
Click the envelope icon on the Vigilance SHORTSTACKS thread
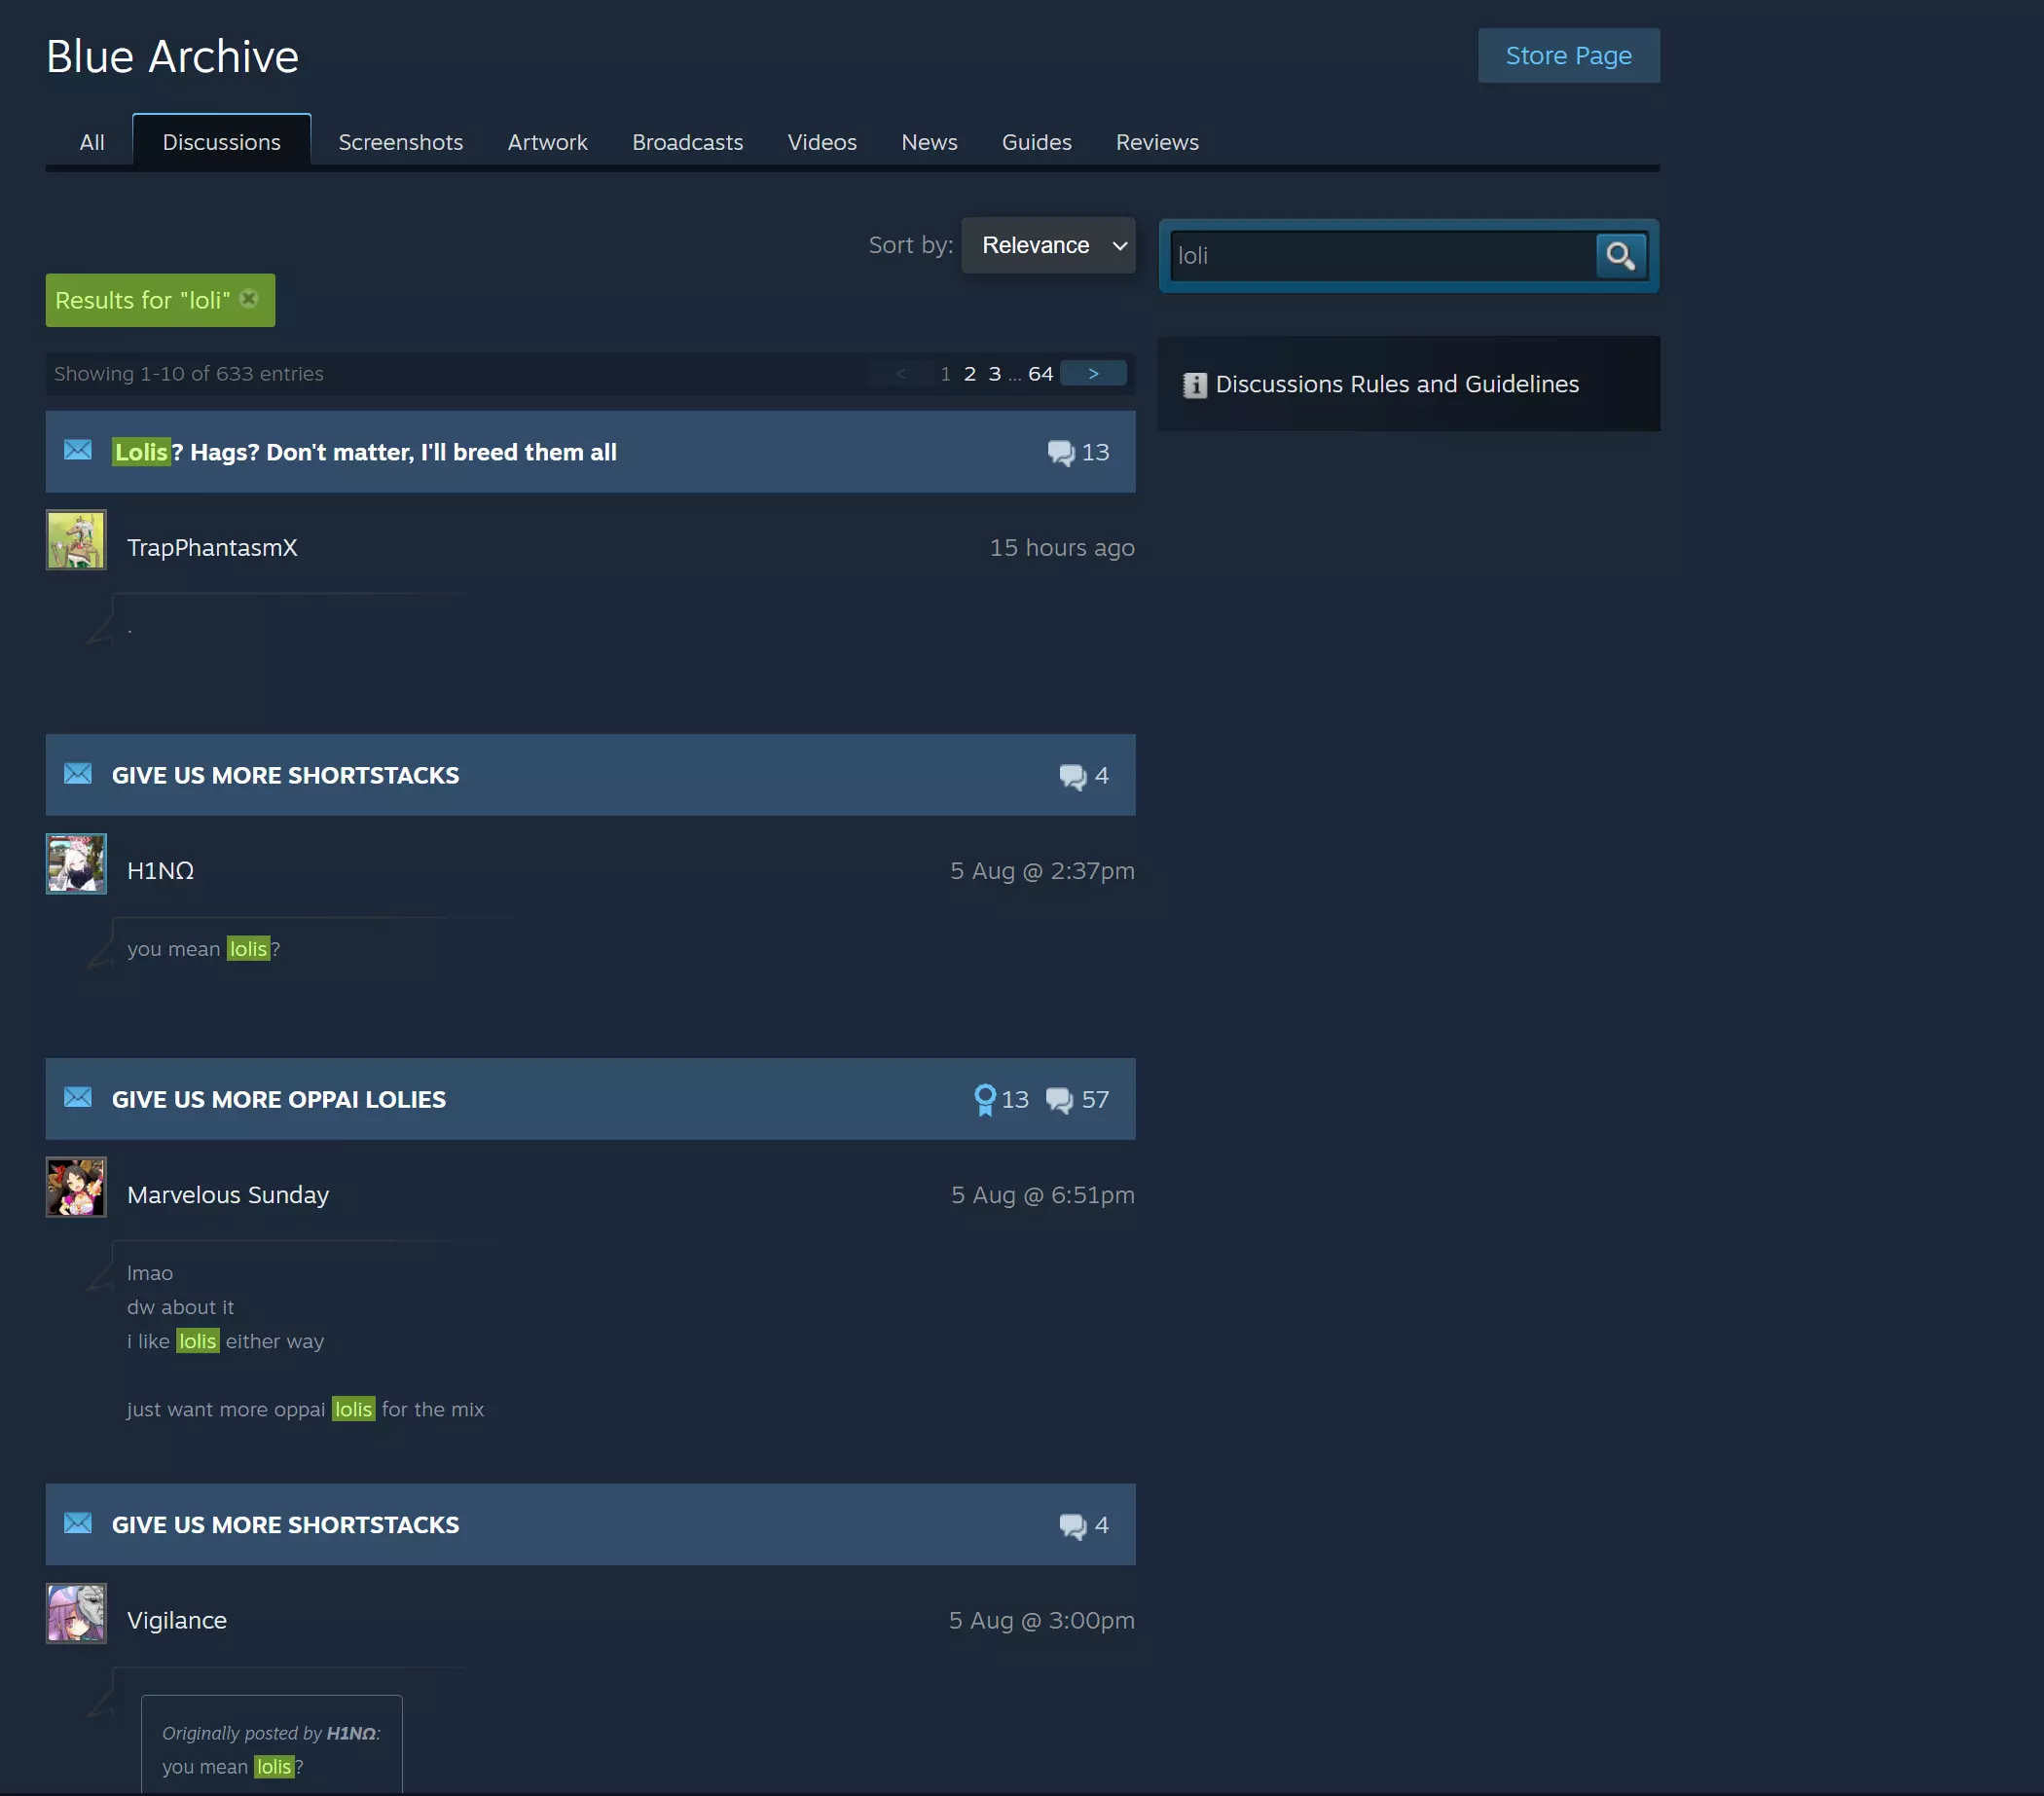pos(78,1523)
